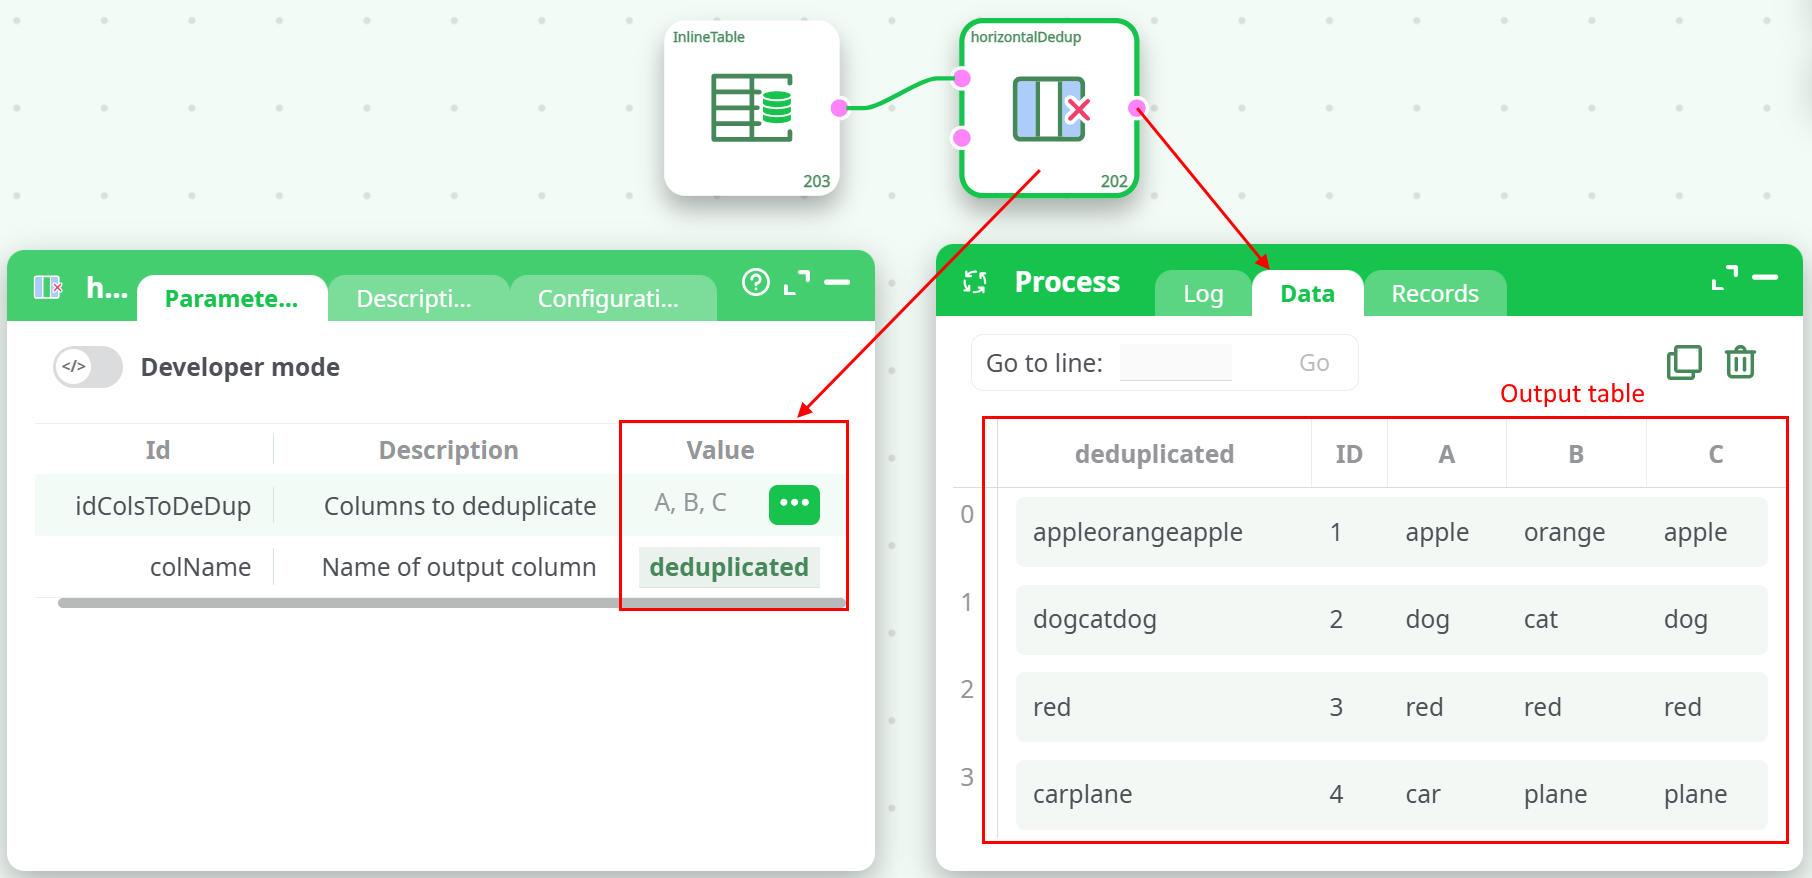The image size is (1812, 878).
Task: Expand the parameters panel to fullscreen
Action: click(797, 283)
